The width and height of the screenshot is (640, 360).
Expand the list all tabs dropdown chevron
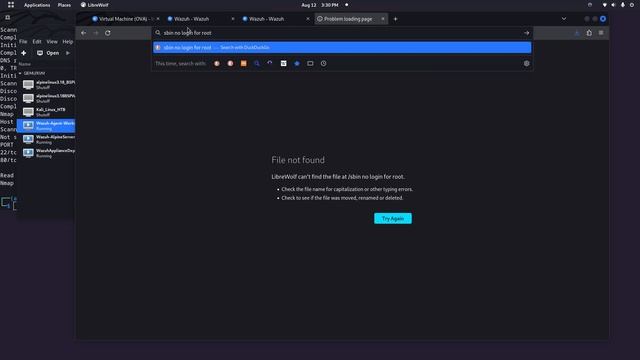point(564,19)
